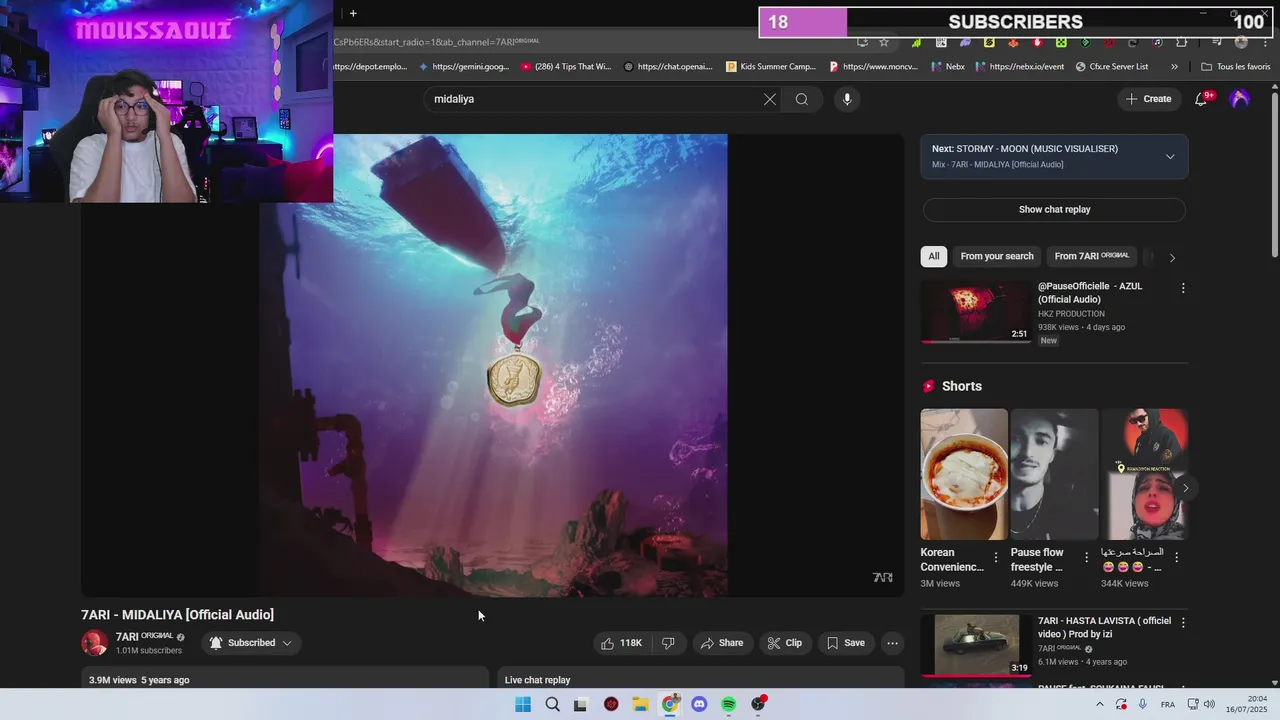
Task: Open the 7ARI channel name link
Action: [x=144, y=636]
